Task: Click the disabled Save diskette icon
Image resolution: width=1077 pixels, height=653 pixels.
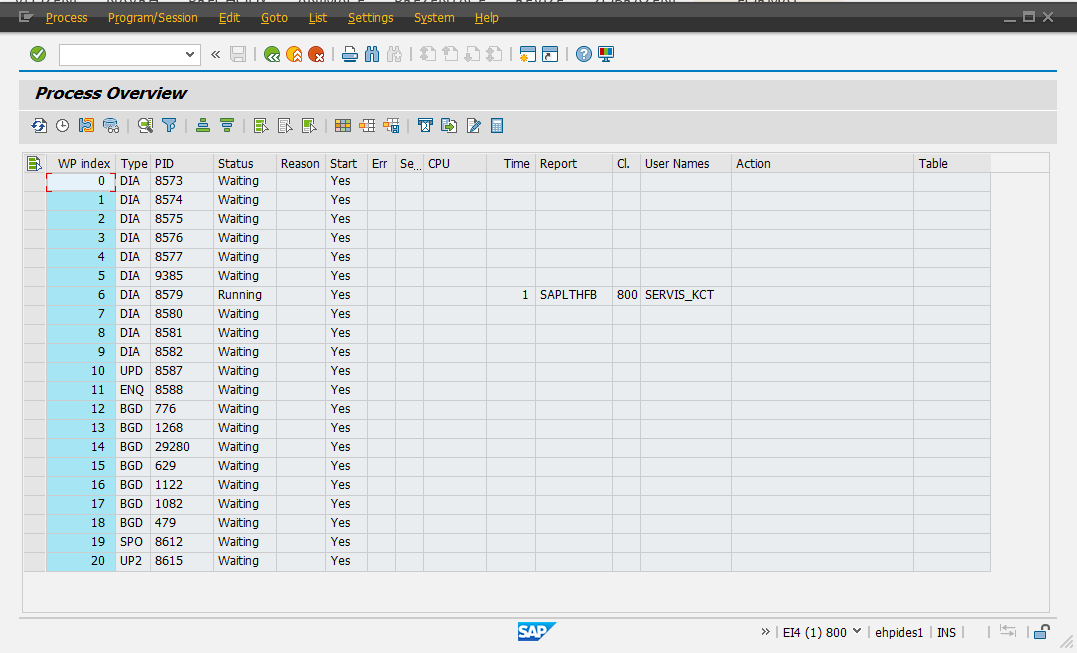Action: [238, 54]
